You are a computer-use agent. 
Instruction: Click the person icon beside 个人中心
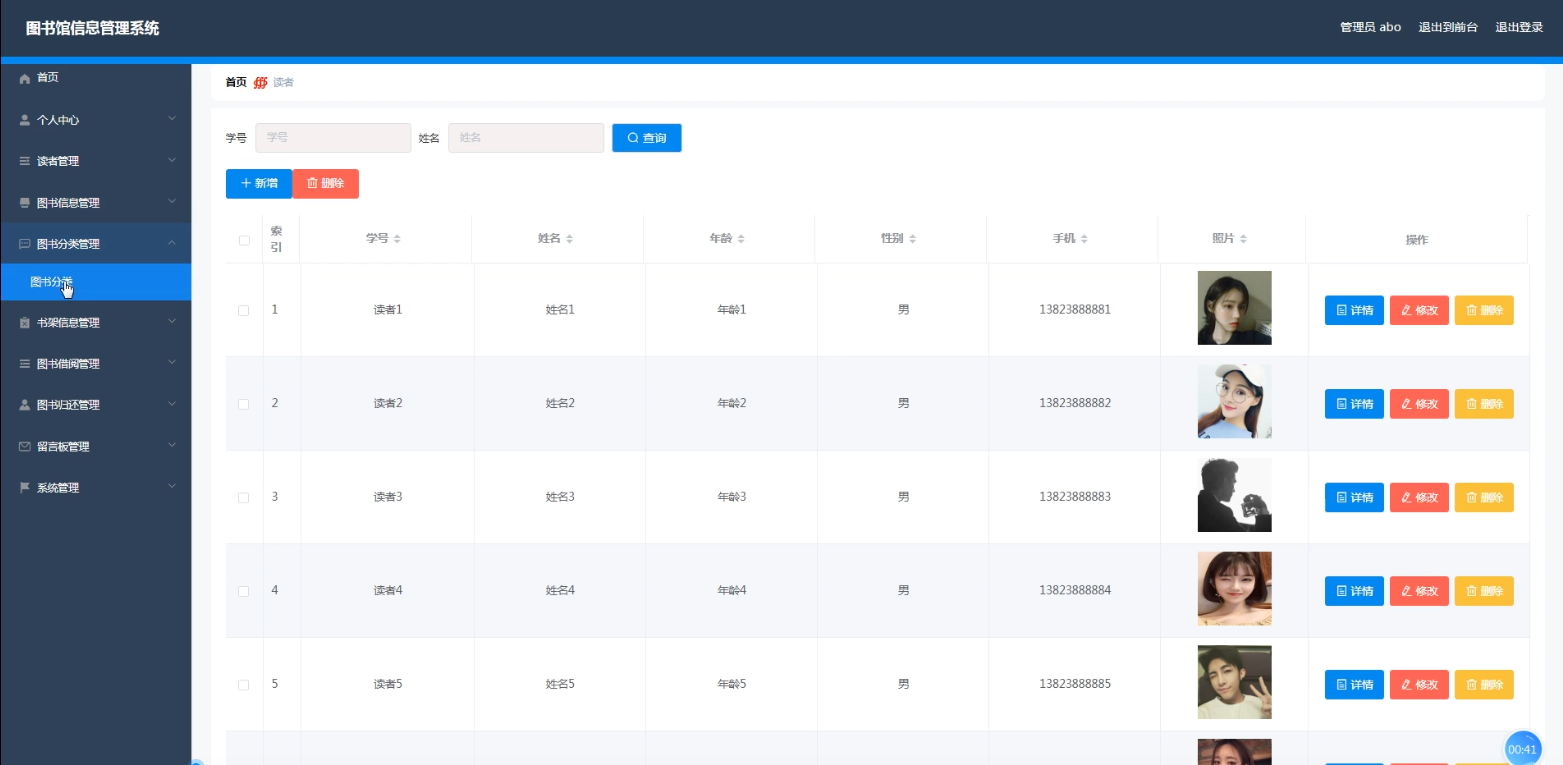click(x=25, y=120)
